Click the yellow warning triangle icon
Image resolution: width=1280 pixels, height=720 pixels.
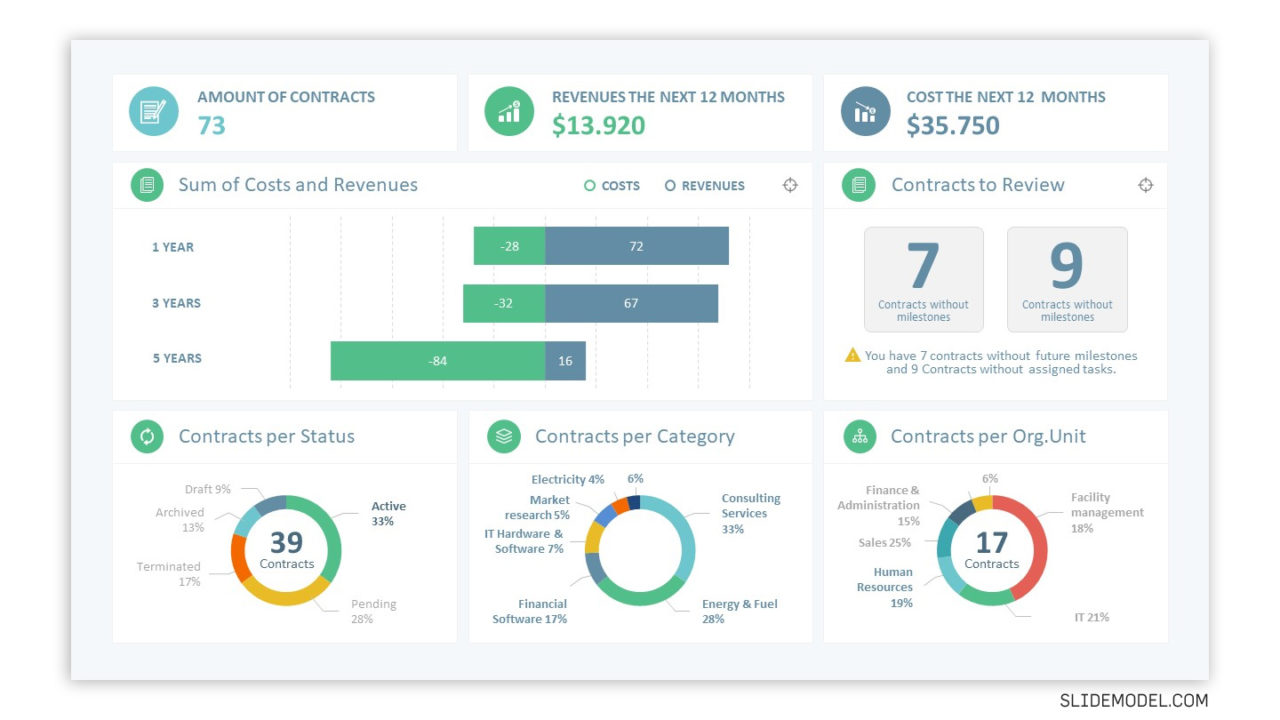pos(852,355)
